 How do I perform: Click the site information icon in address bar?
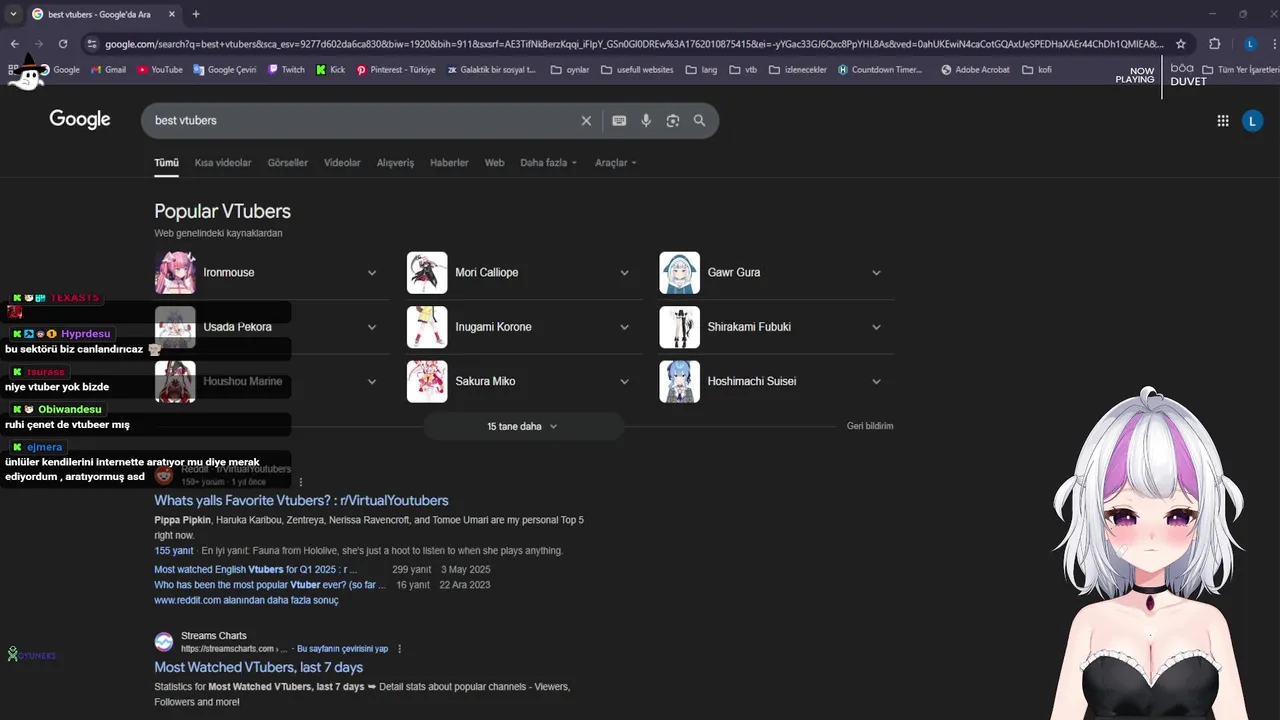click(x=92, y=44)
